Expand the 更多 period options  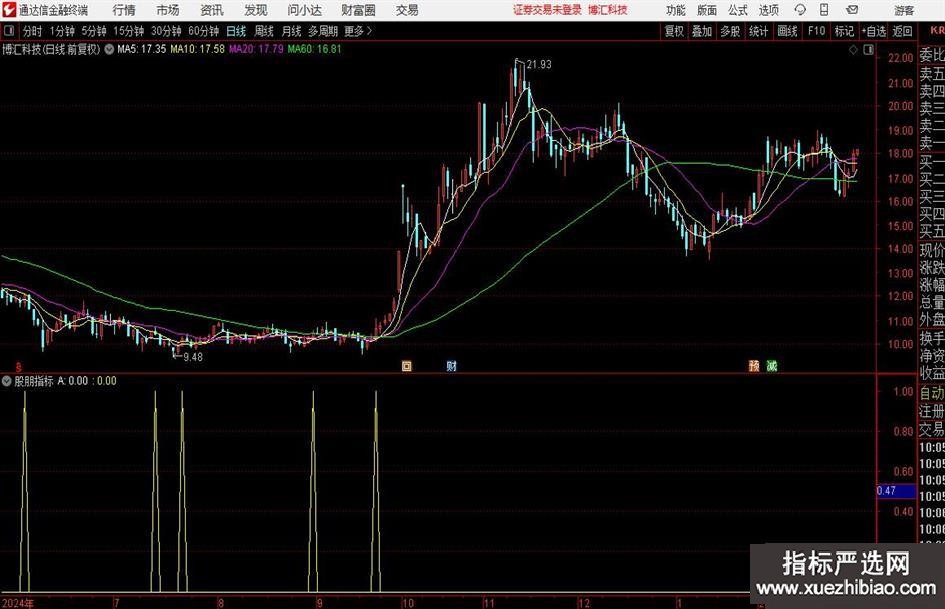(359, 31)
